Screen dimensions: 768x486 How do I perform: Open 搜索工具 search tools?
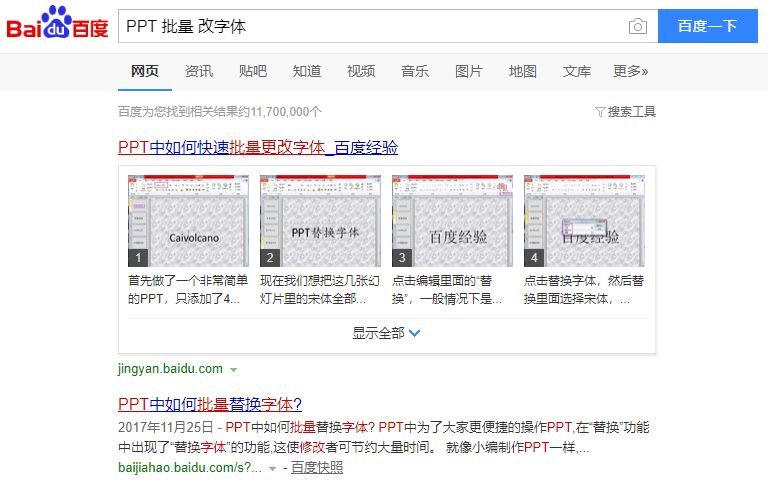[x=631, y=112]
